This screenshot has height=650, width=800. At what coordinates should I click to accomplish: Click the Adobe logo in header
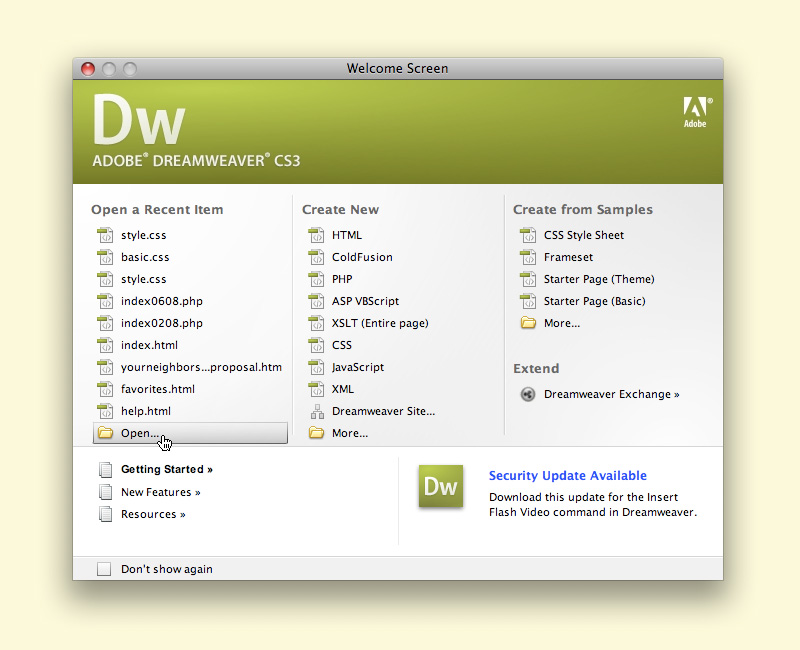point(695,112)
